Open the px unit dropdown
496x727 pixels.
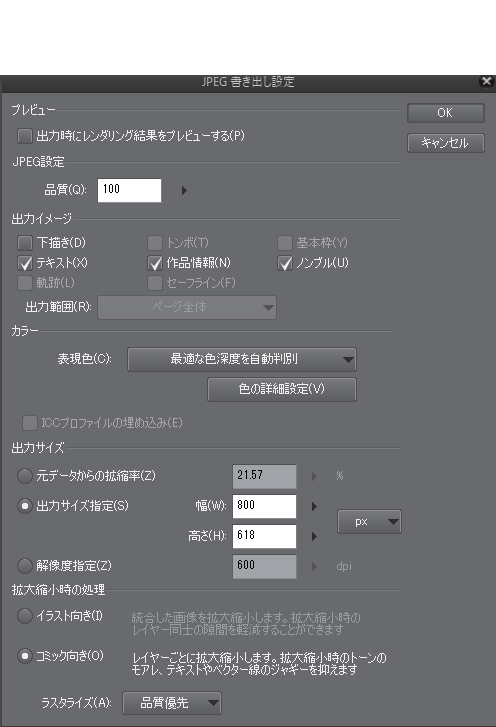[x=369, y=522]
